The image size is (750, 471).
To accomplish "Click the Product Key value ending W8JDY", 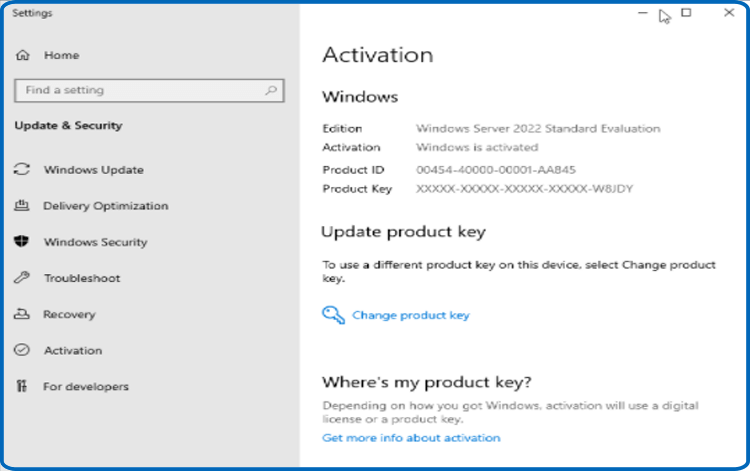I will [524, 189].
